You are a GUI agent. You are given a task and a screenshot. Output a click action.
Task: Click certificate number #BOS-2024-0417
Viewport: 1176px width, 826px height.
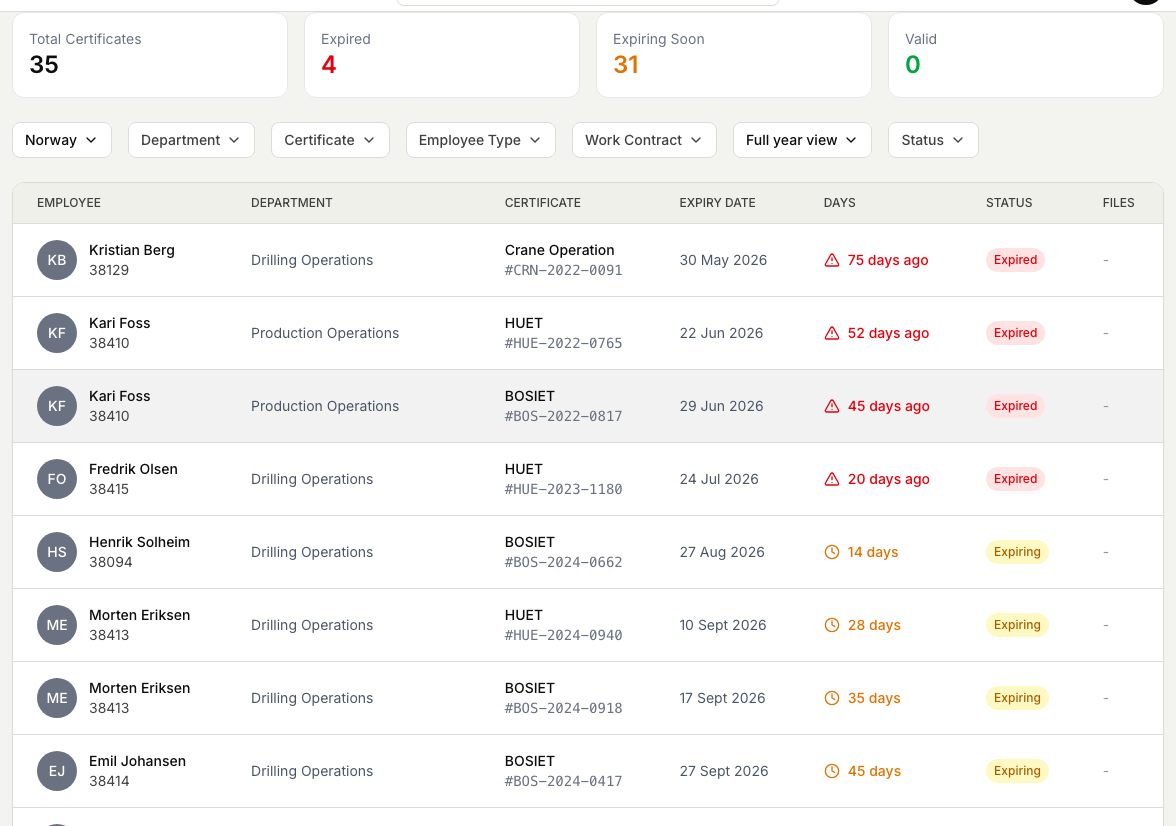coord(563,781)
